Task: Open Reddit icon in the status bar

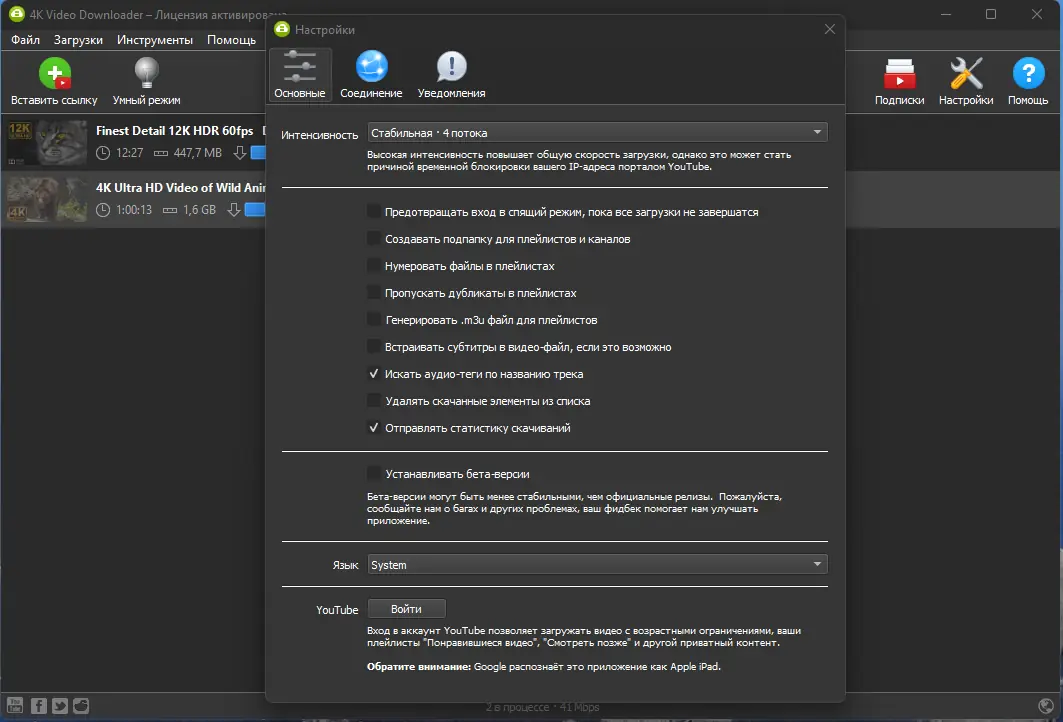Action: (81, 706)
